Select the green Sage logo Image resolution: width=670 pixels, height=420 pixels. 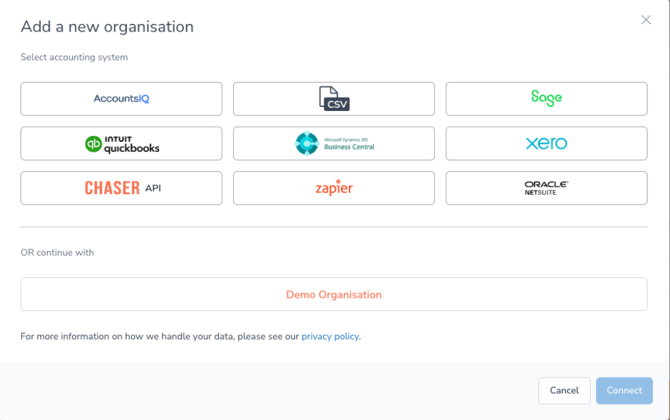546,98
